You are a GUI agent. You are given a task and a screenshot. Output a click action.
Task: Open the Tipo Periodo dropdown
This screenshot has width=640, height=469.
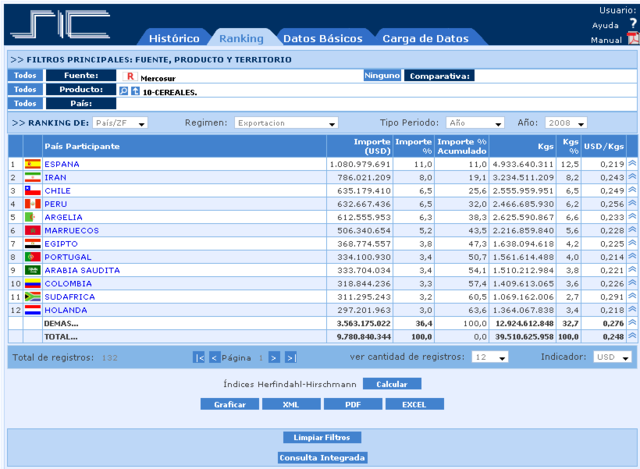click(x=475, y=123)
